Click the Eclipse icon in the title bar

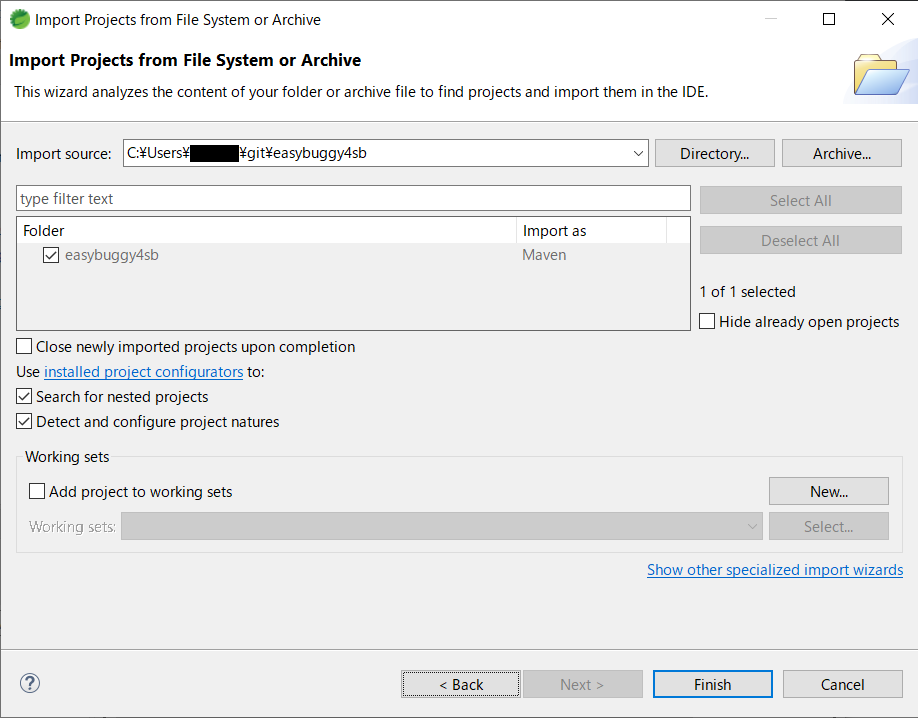19,18
